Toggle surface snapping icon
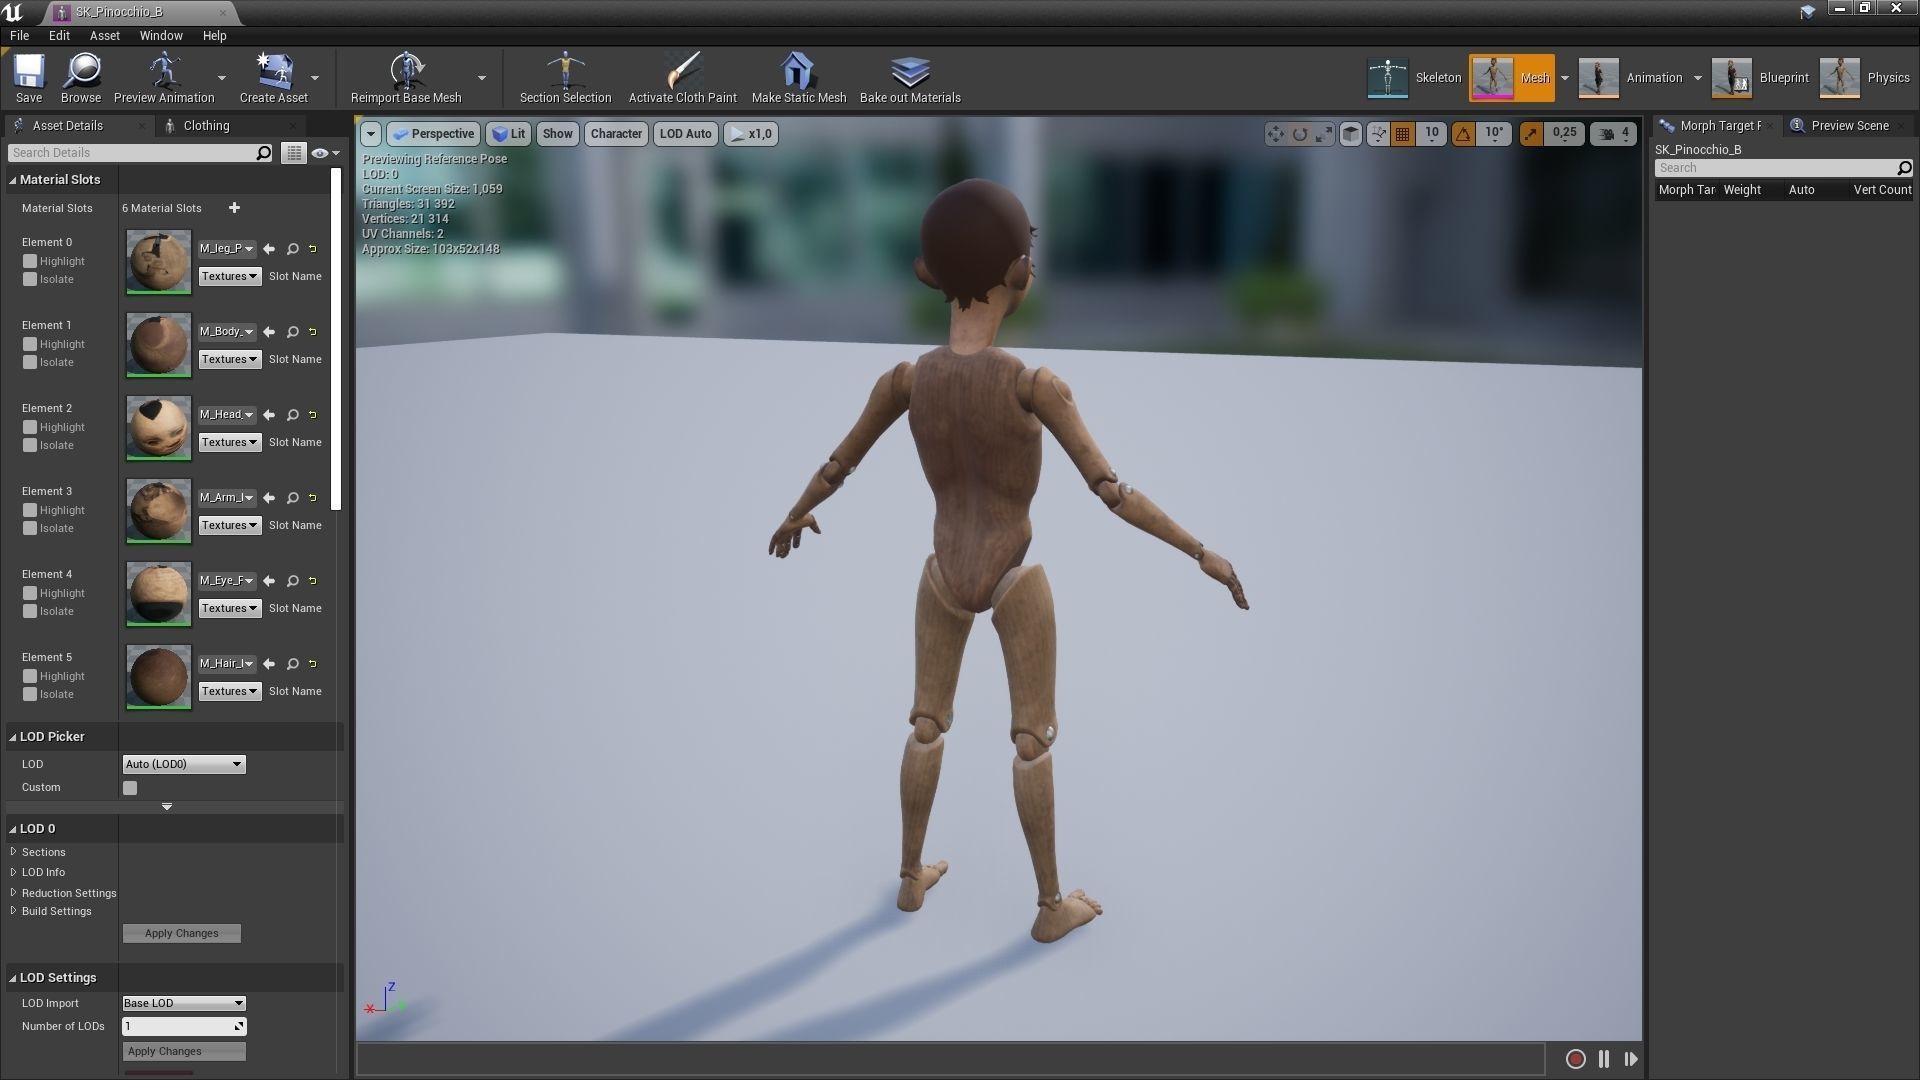The image size is (1920, 1080). tap(1378, 134)
